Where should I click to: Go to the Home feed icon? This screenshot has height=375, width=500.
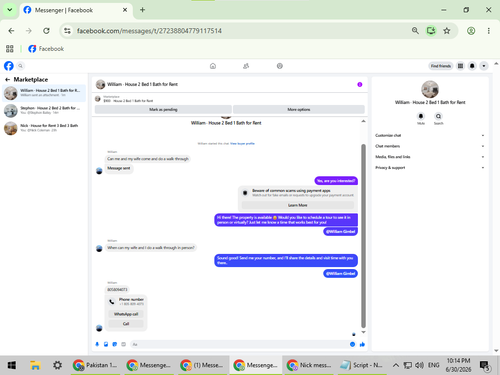pyautogui.click(x=213, y=66)
